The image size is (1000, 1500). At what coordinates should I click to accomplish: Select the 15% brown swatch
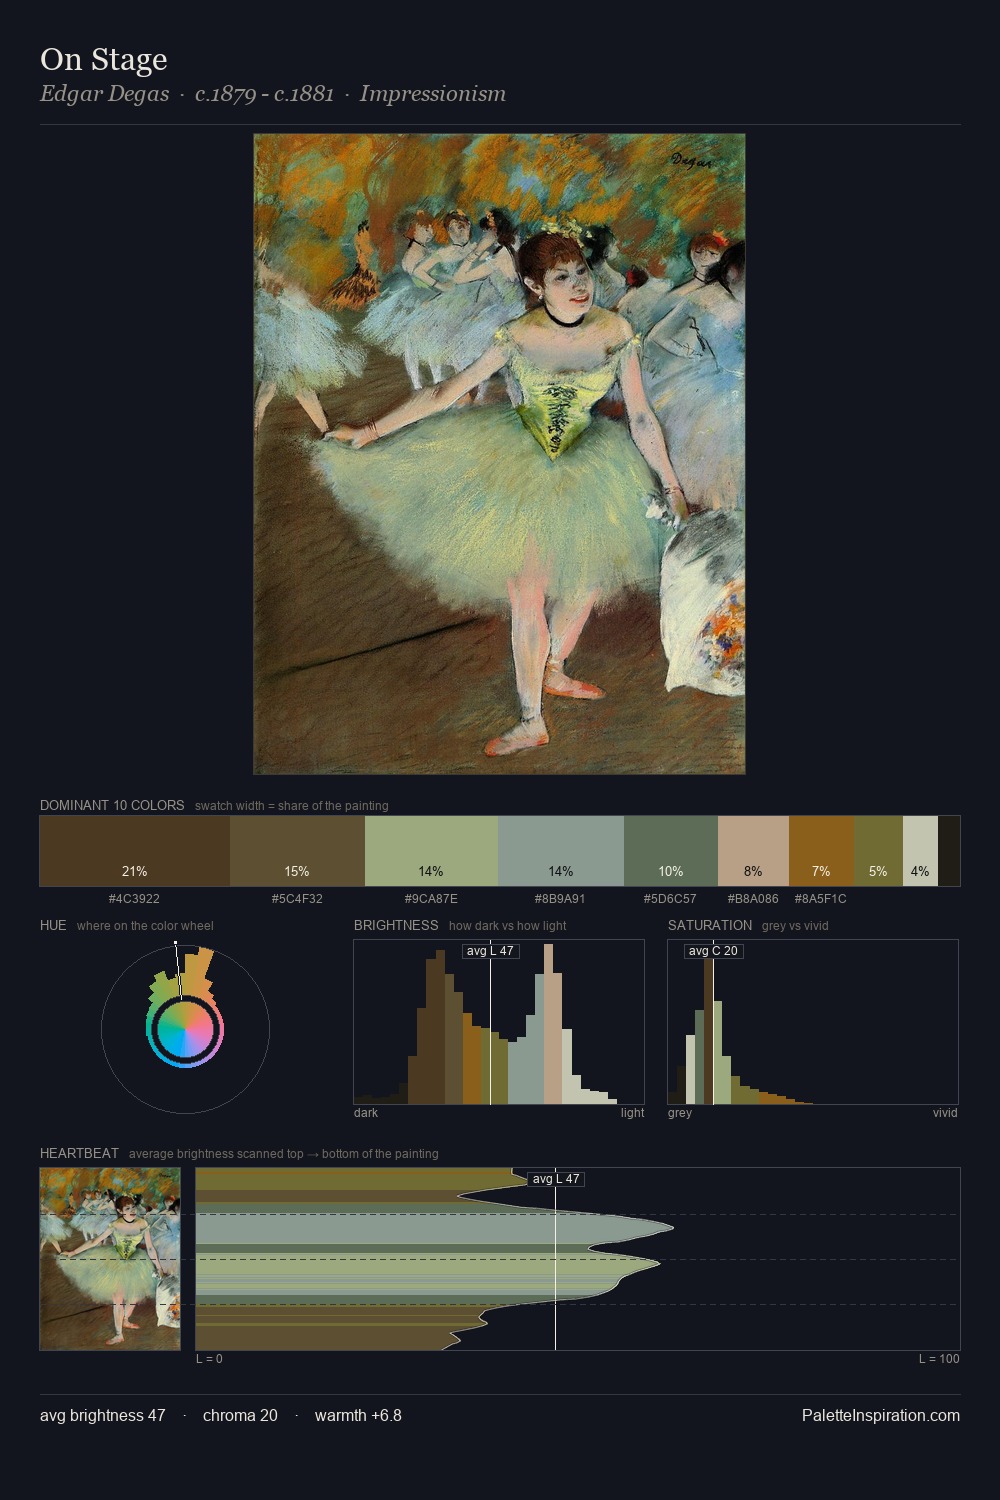[x=297, y=851]
